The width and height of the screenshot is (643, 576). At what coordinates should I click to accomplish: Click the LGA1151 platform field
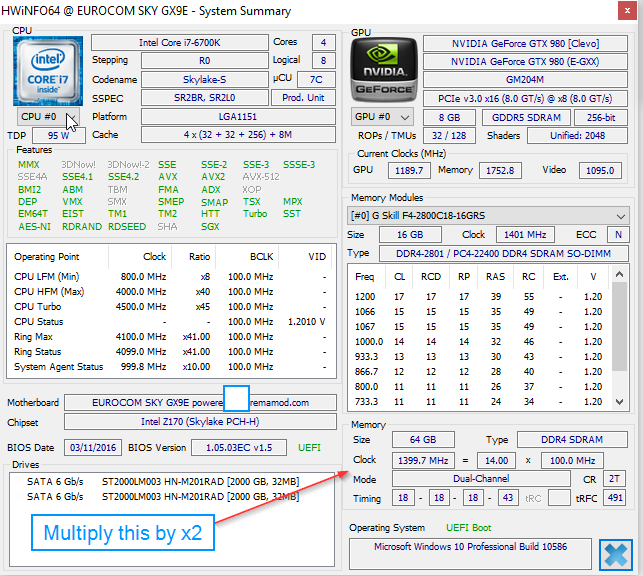tap(238, 117)
